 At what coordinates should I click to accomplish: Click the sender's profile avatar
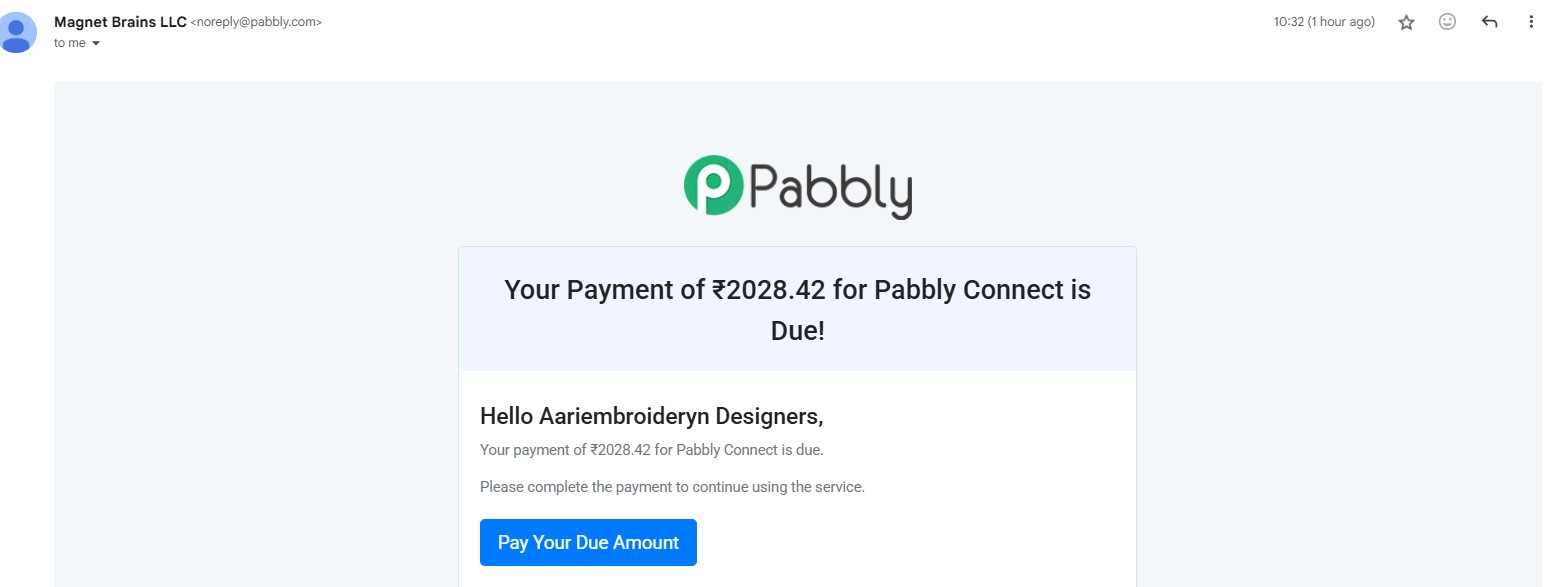pyautogui.click(x=16, y=32)
